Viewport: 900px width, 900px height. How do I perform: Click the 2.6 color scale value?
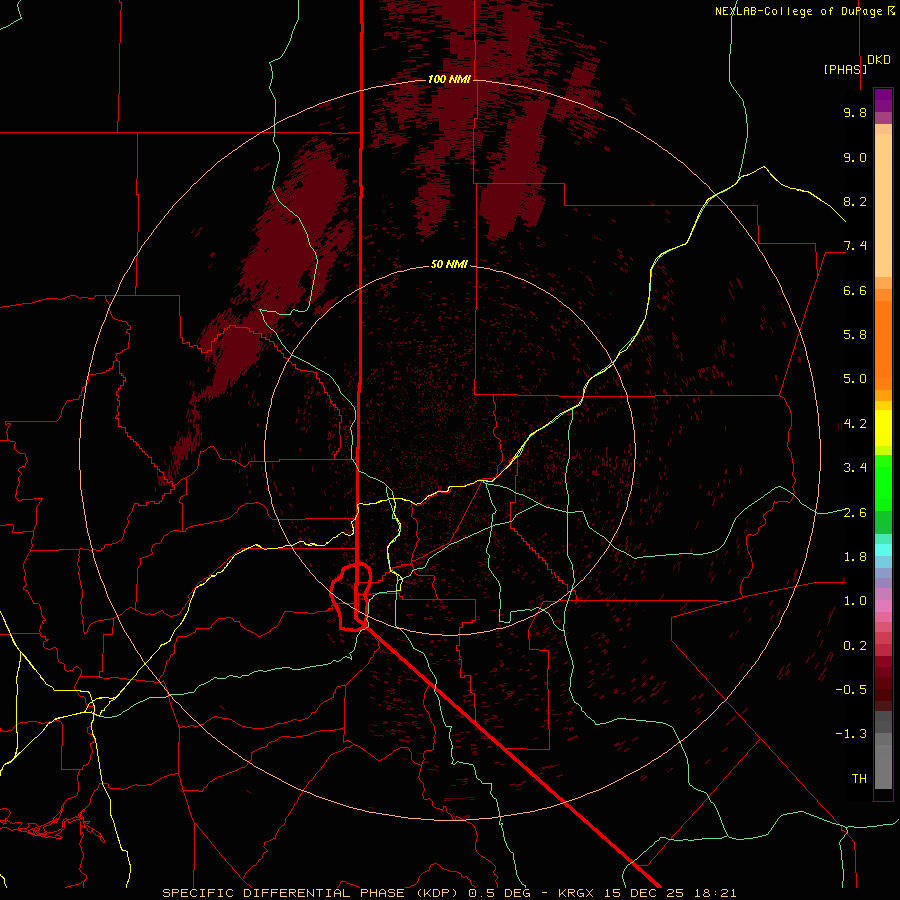[855, 513]
